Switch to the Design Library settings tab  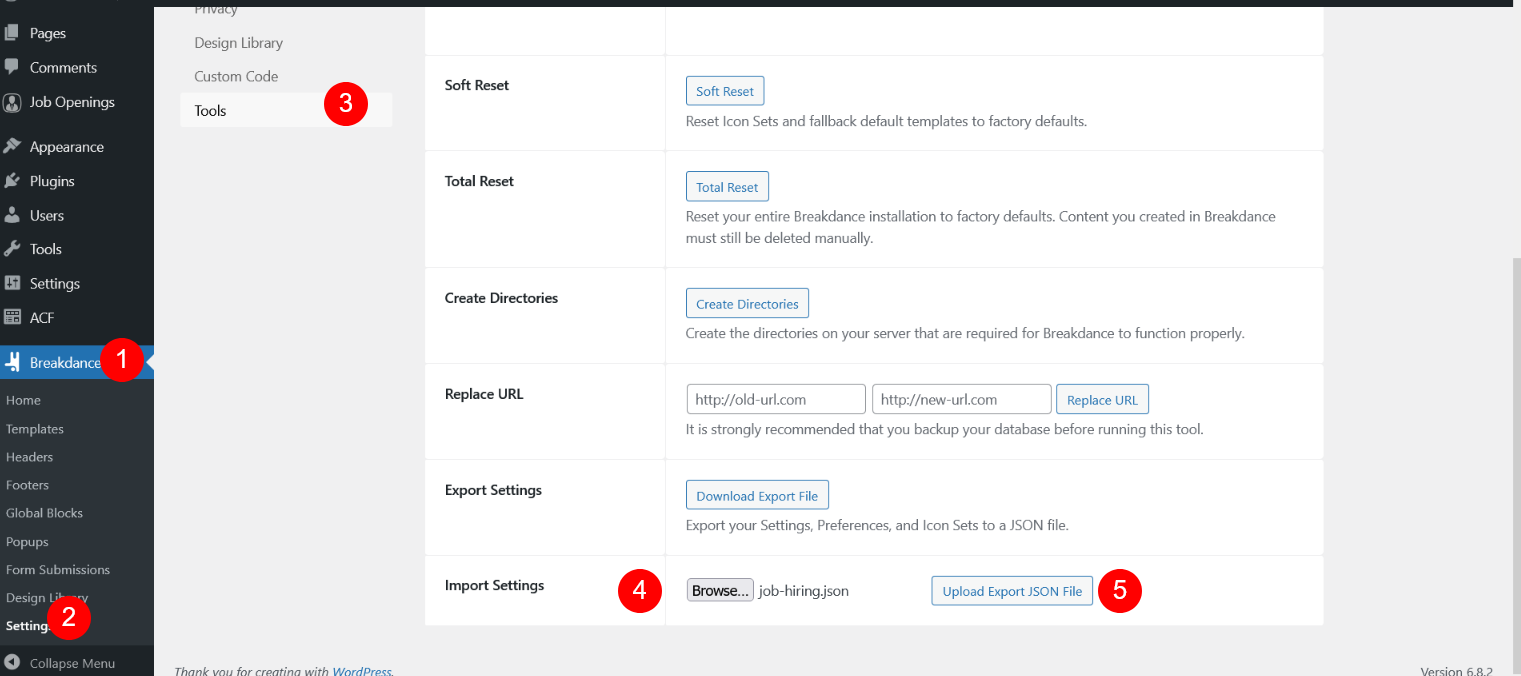point(239,43)
